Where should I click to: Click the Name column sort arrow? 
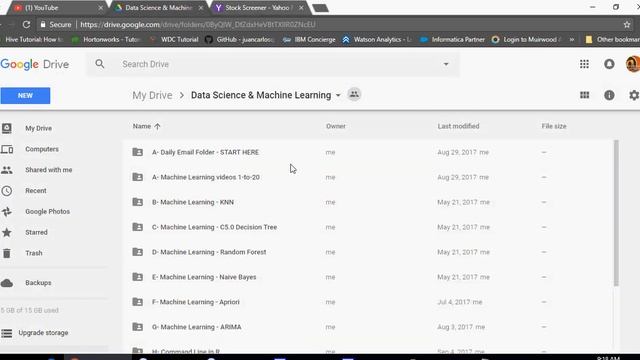coord(157,126)
